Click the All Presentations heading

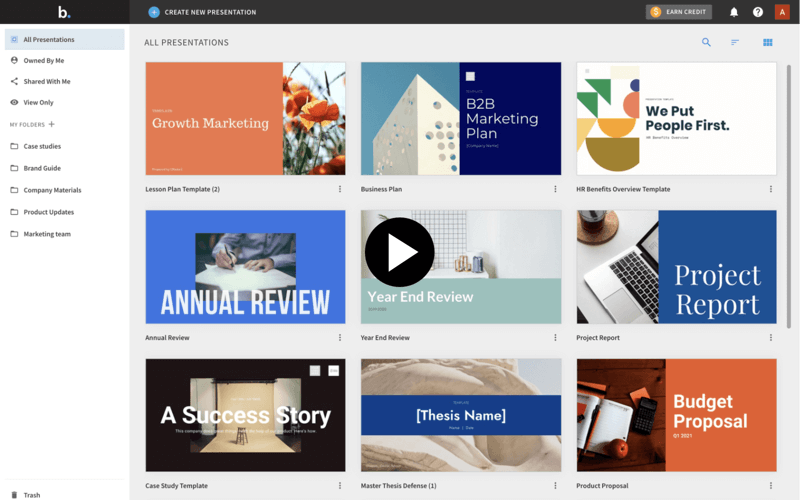tap(186, 42)
